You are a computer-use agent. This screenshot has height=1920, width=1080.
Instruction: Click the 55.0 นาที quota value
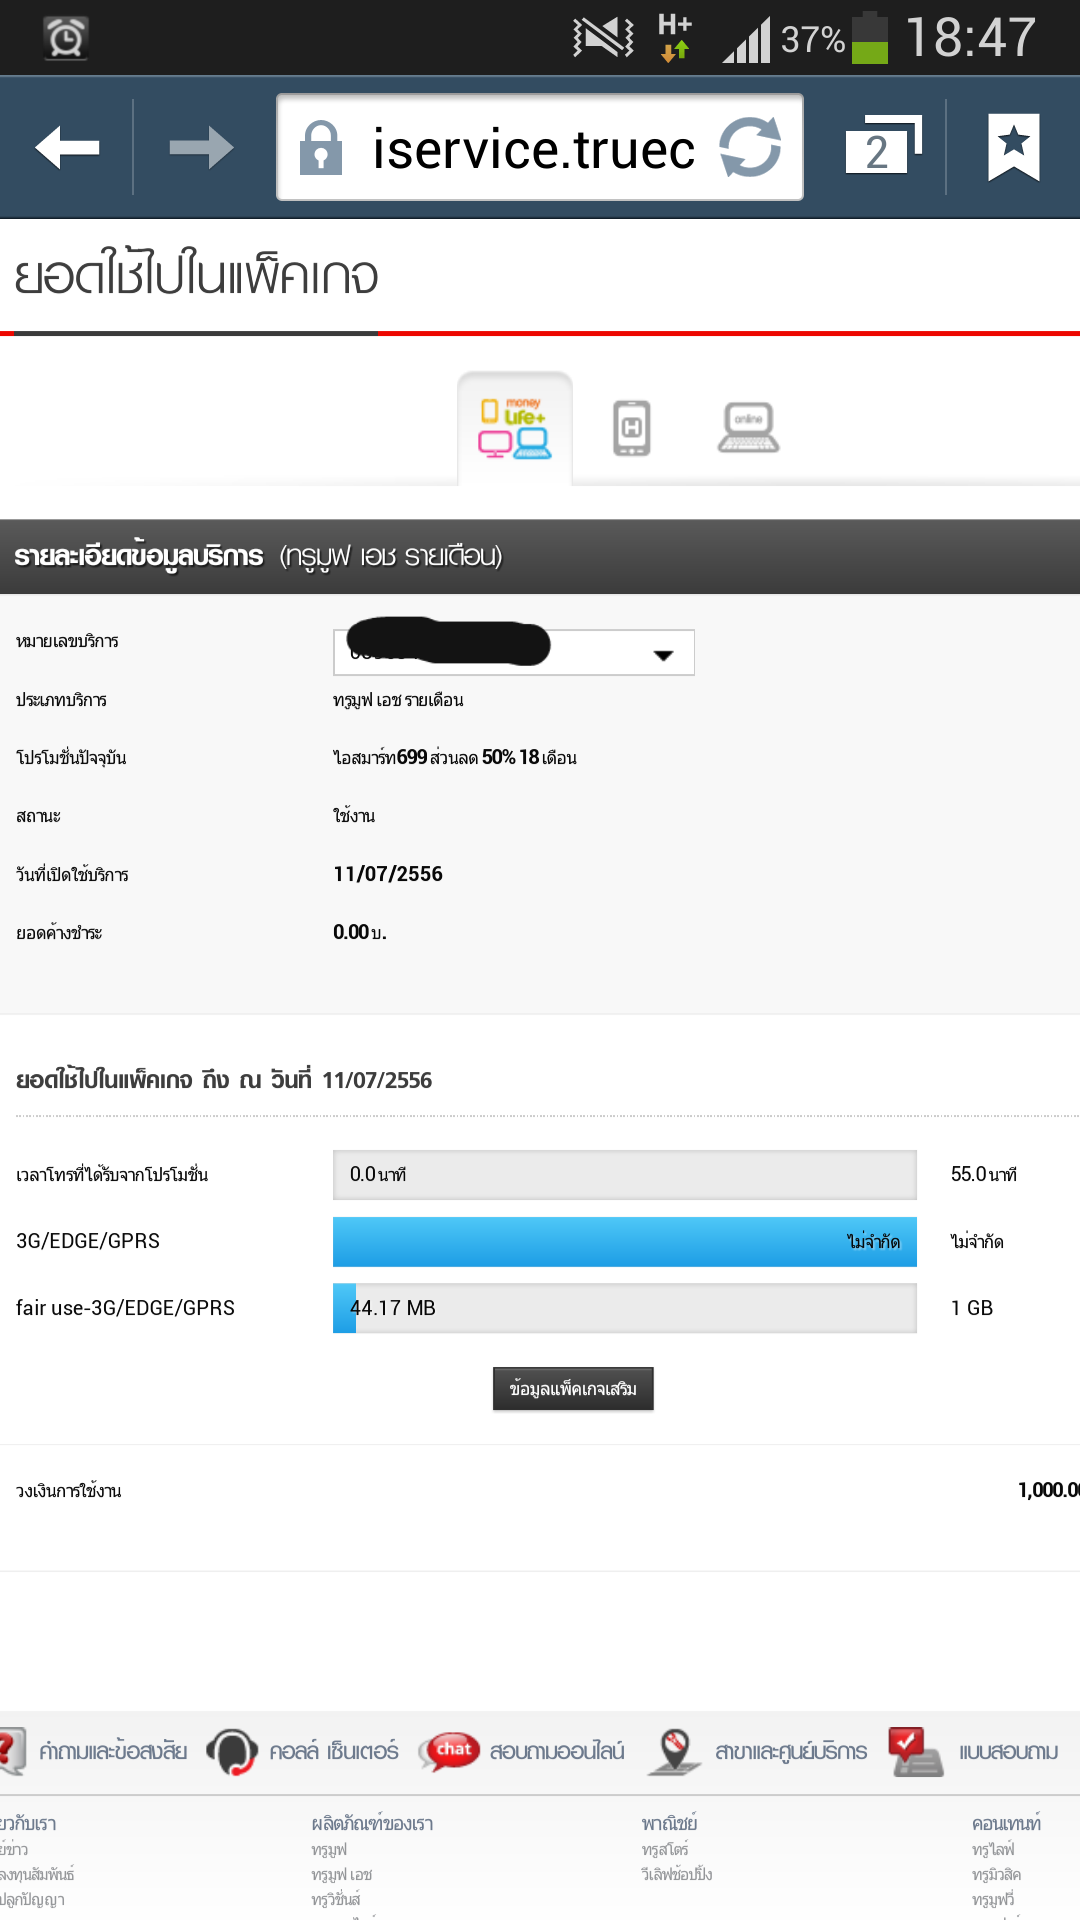pyautogui.click(x=984, y=1175)
